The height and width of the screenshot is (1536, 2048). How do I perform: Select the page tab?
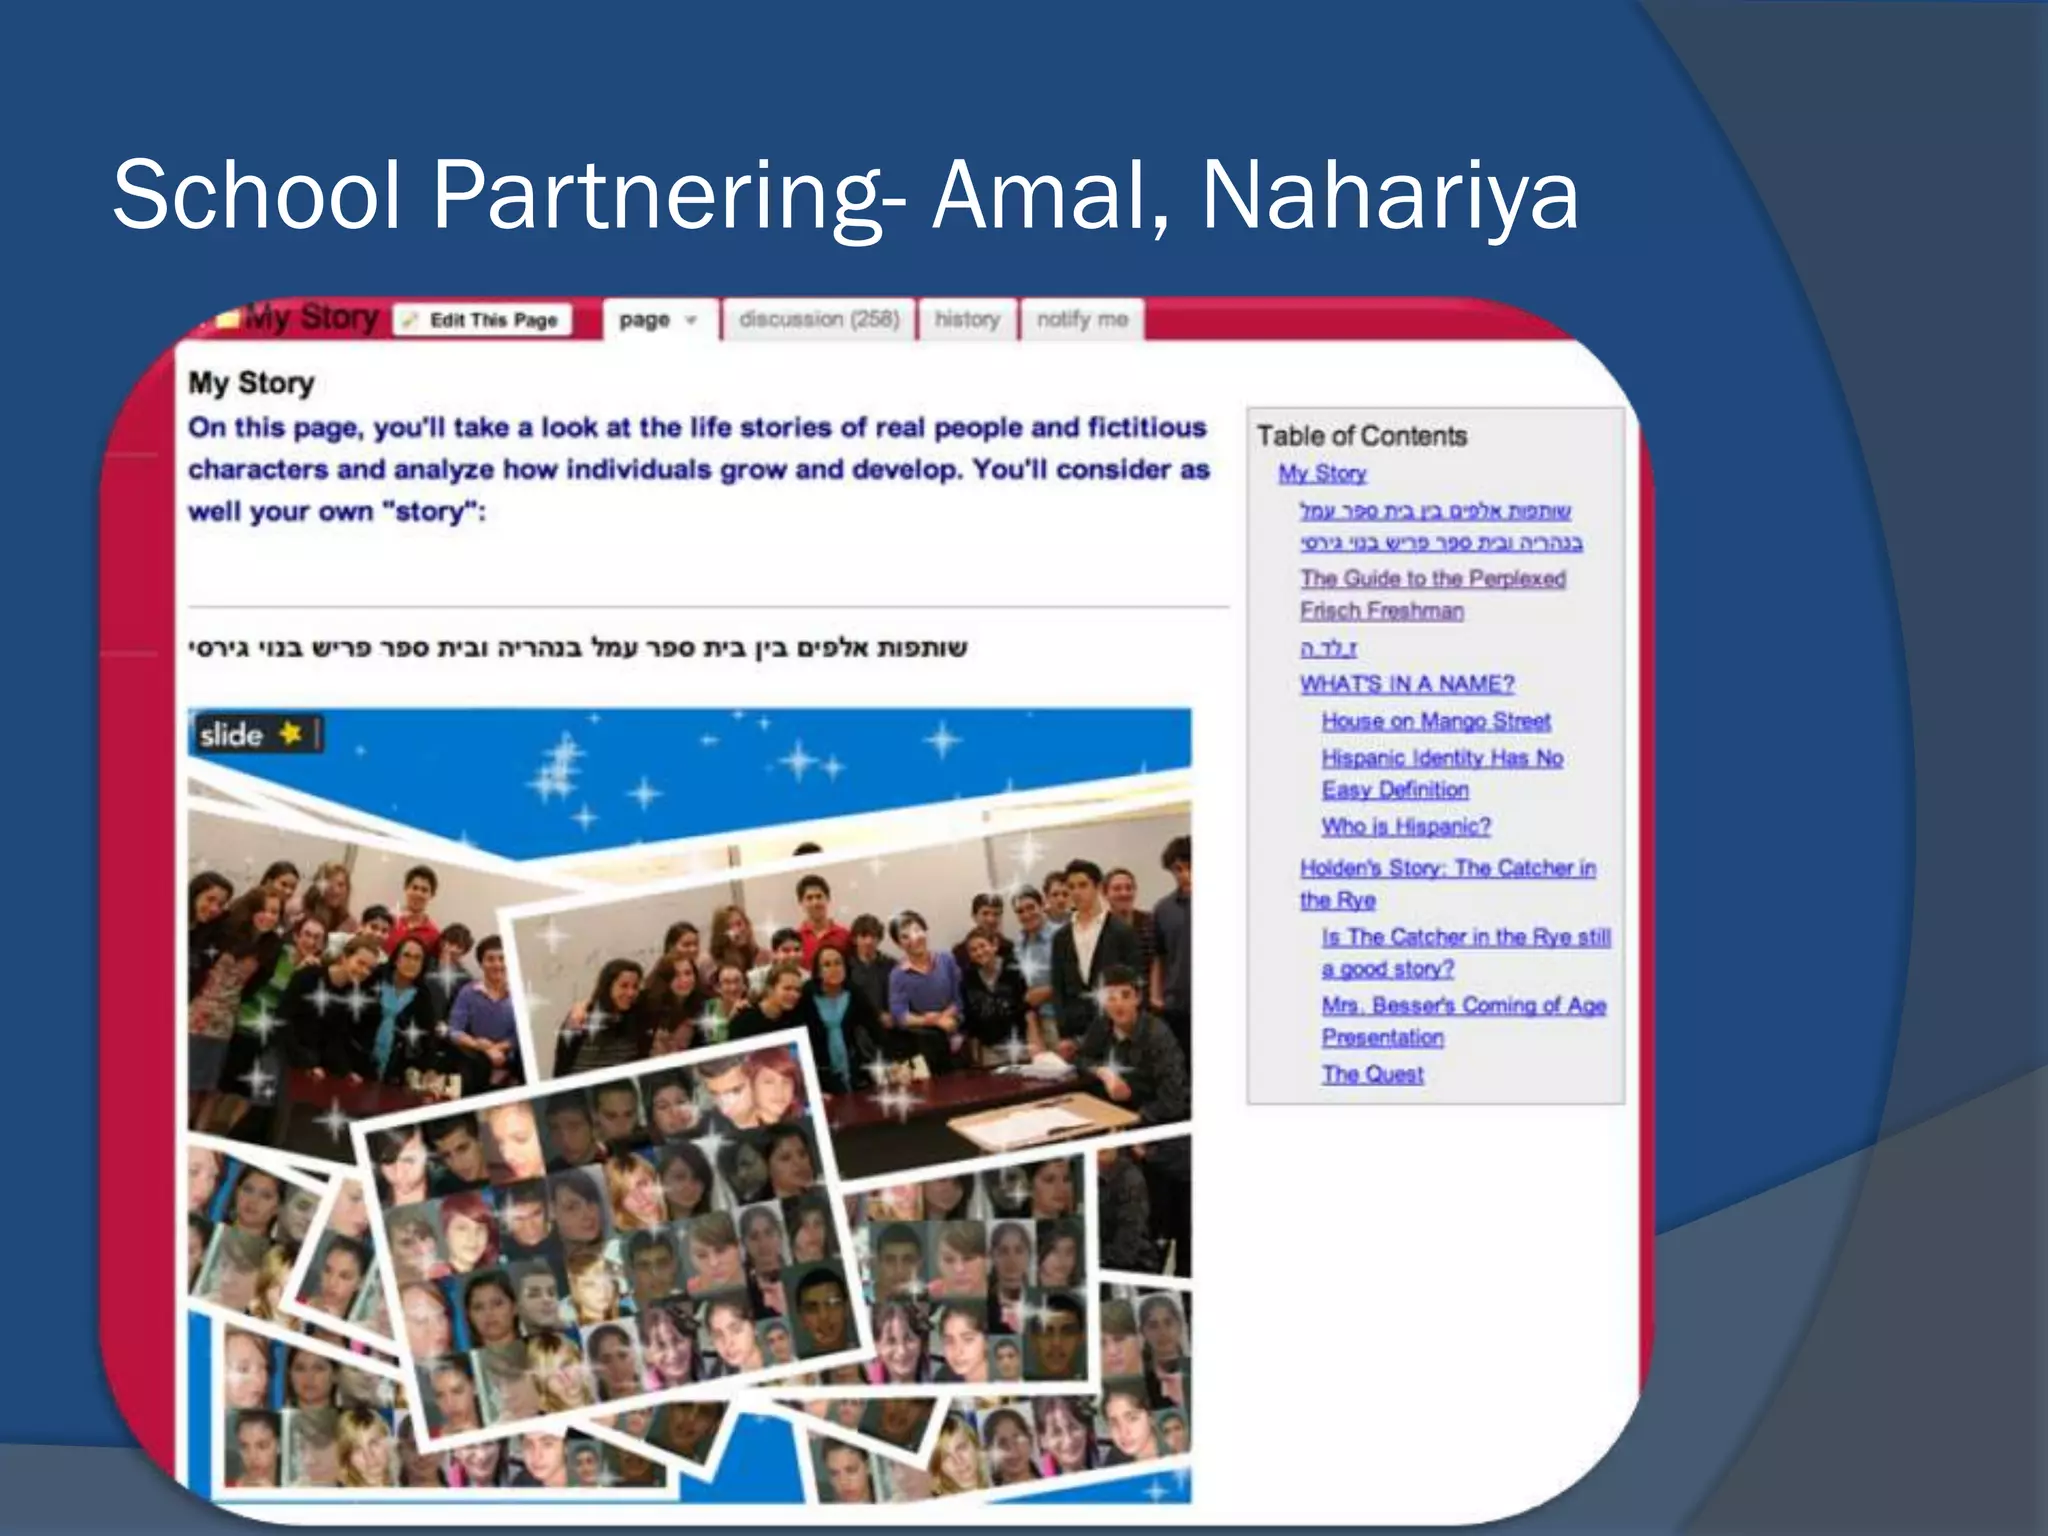[x=659, y=320]
